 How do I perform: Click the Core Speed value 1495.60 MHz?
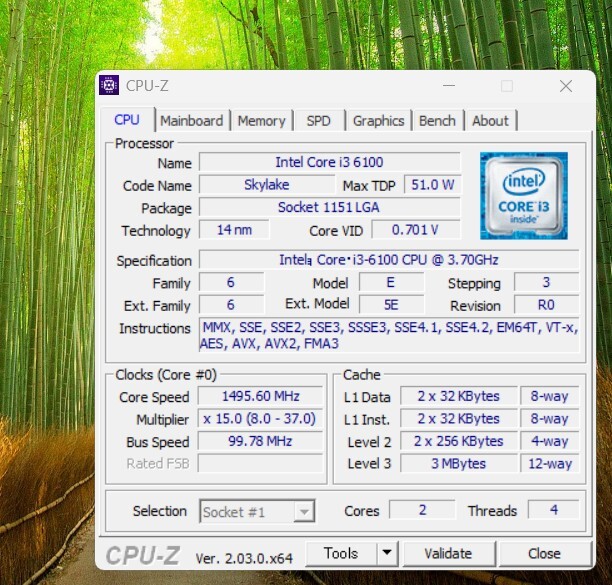pyautogui.click(x=260, y=396)
